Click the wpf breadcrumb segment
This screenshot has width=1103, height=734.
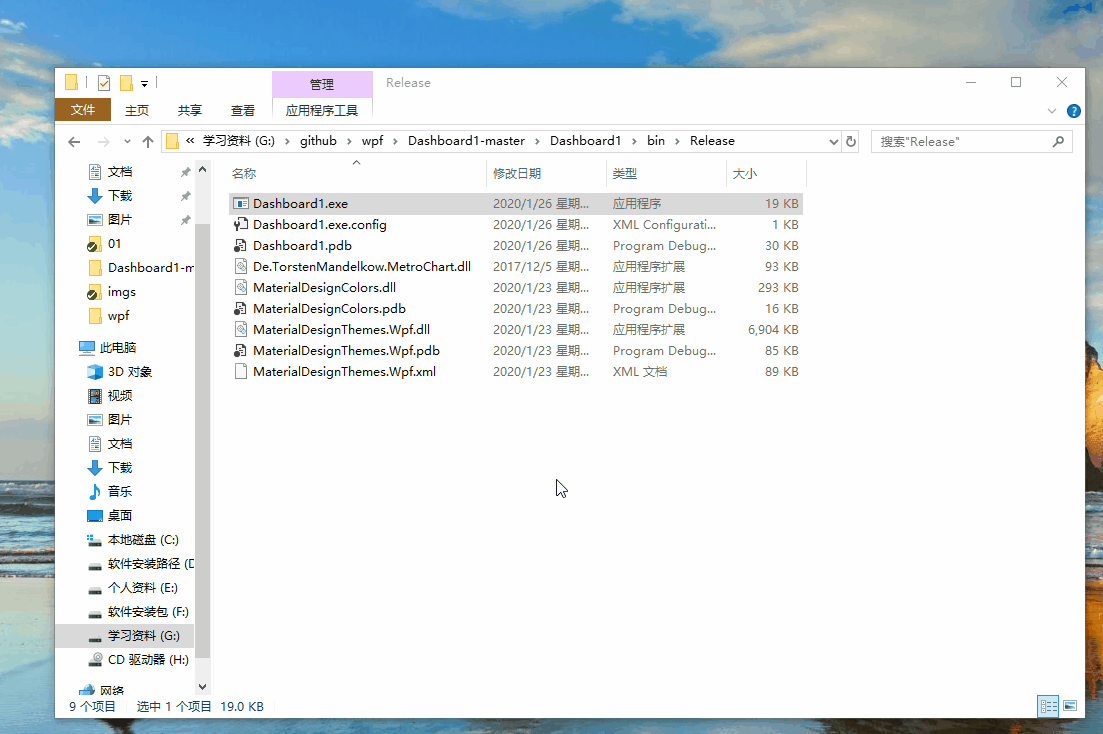(x=372, y=141)
